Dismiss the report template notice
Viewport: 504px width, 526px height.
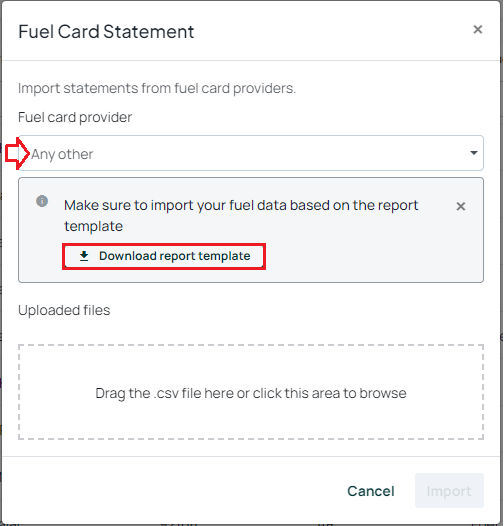pos(461,206)
